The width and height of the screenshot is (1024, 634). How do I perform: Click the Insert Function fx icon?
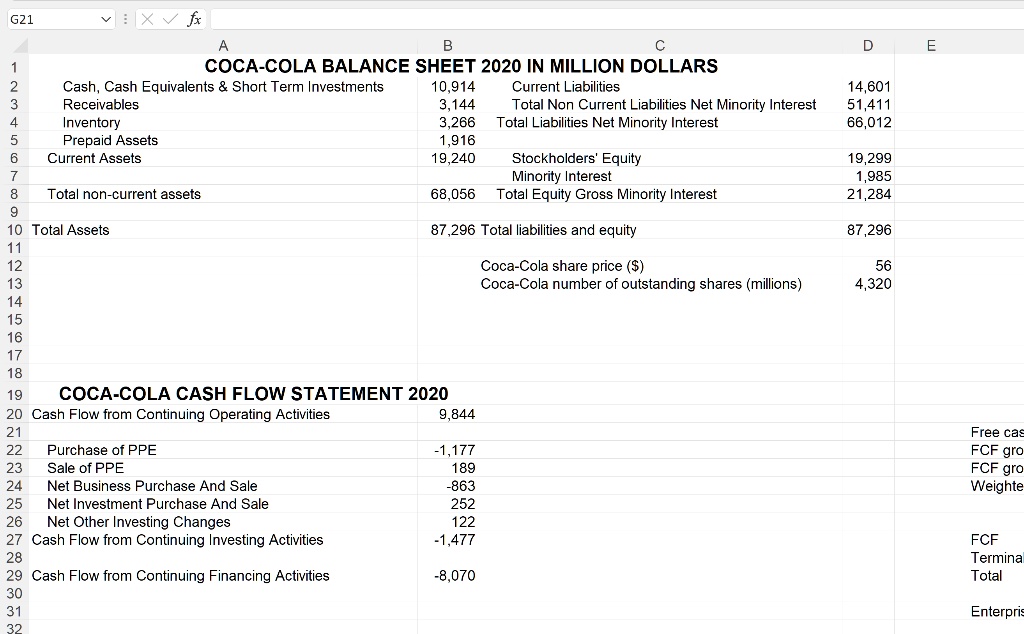[196, 18]
